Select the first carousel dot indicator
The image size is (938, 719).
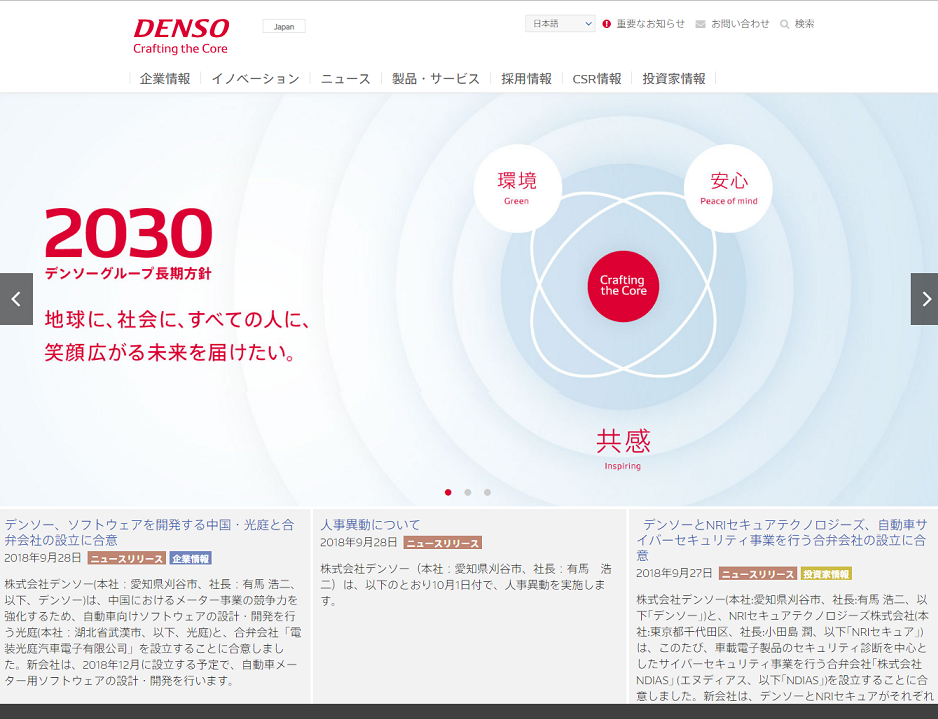coord(448,492)
